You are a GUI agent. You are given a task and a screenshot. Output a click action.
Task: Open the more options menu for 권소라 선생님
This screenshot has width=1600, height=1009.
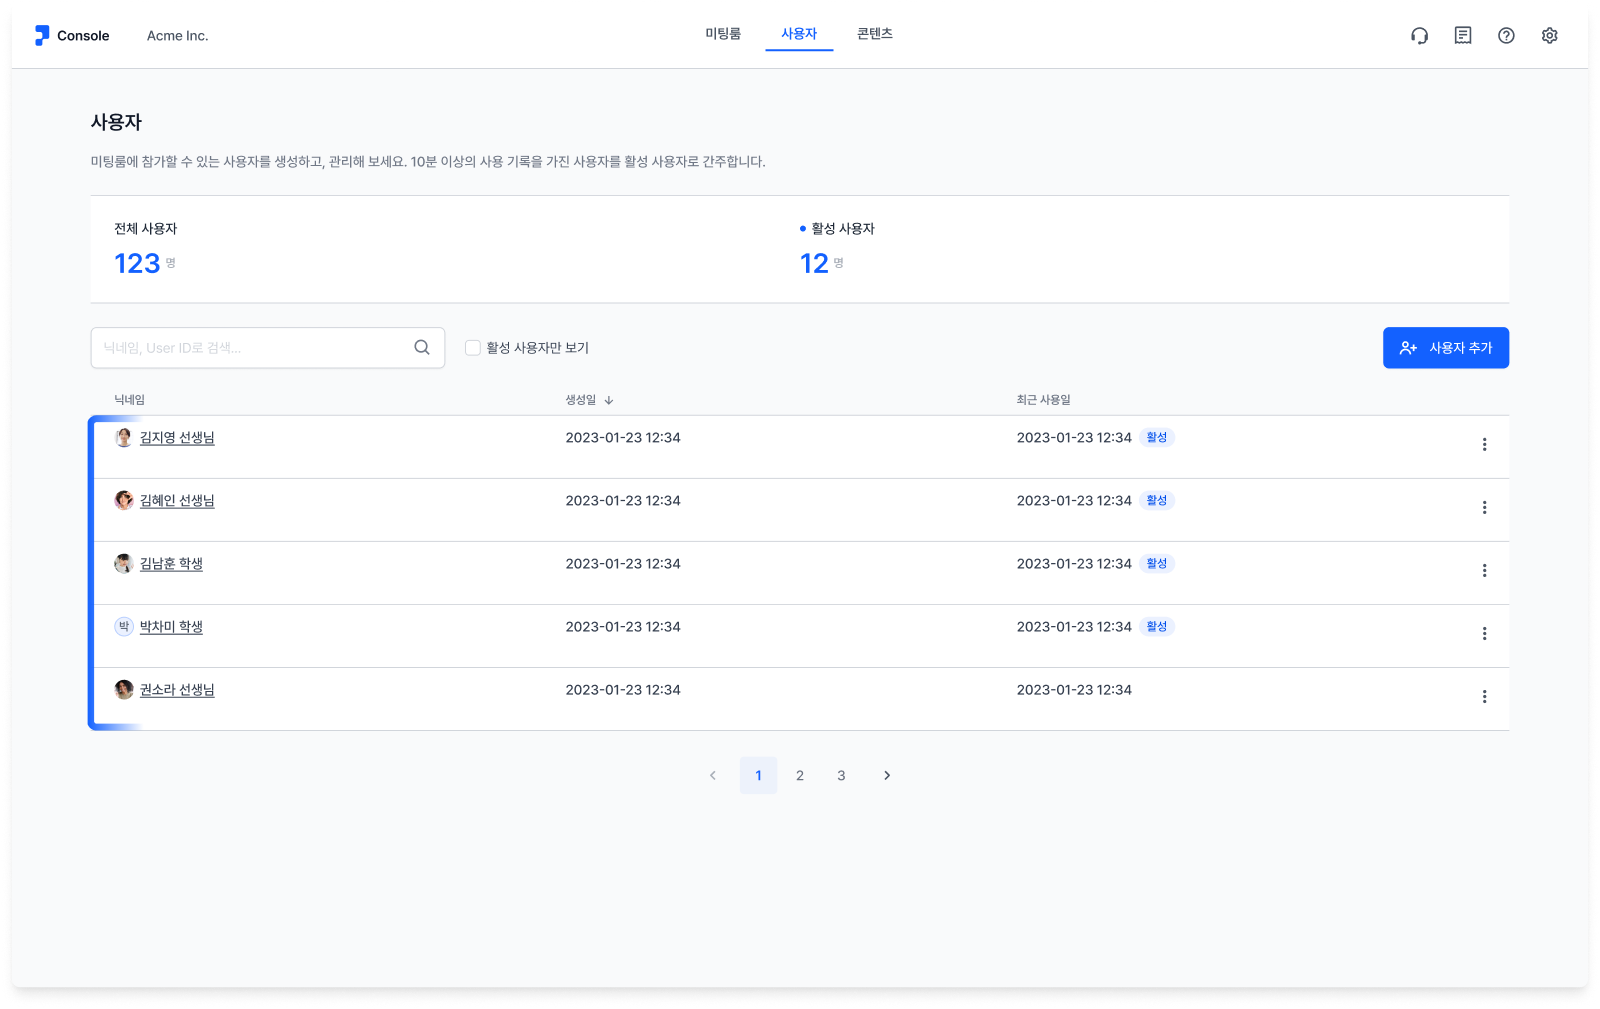pos(1484,697)
